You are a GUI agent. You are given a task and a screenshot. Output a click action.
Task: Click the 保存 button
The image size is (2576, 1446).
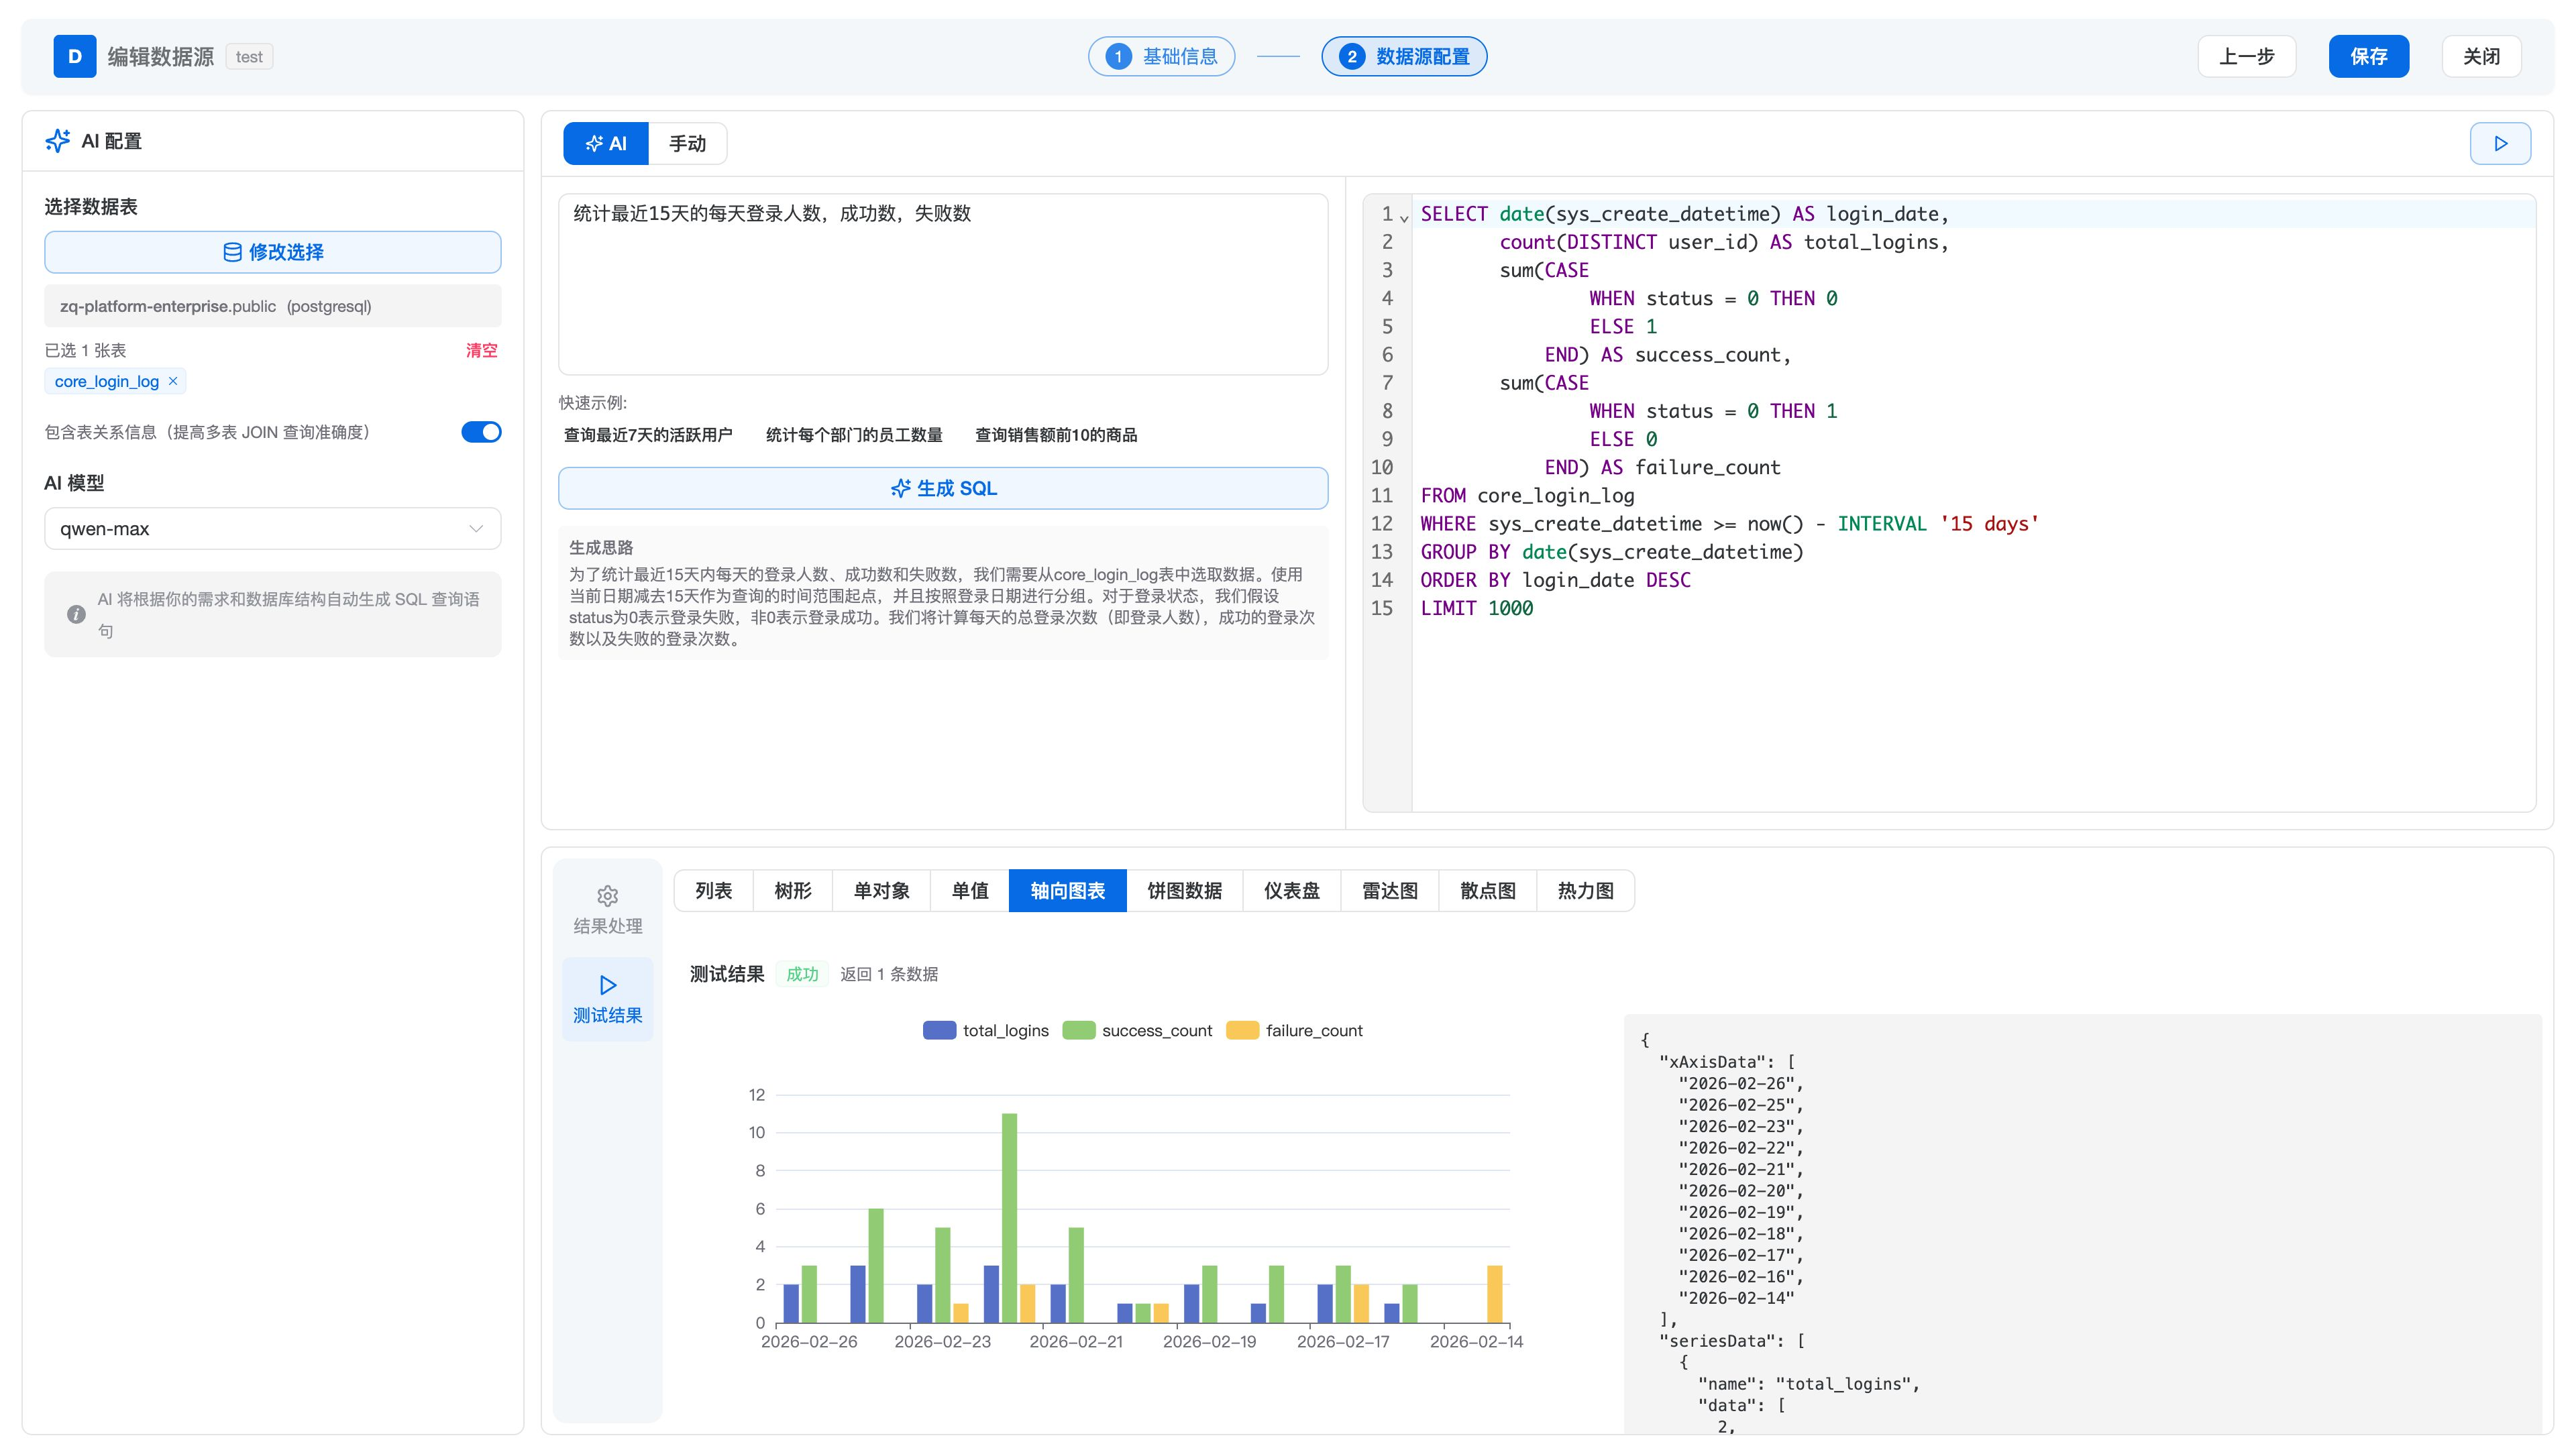coord(2367,56)
